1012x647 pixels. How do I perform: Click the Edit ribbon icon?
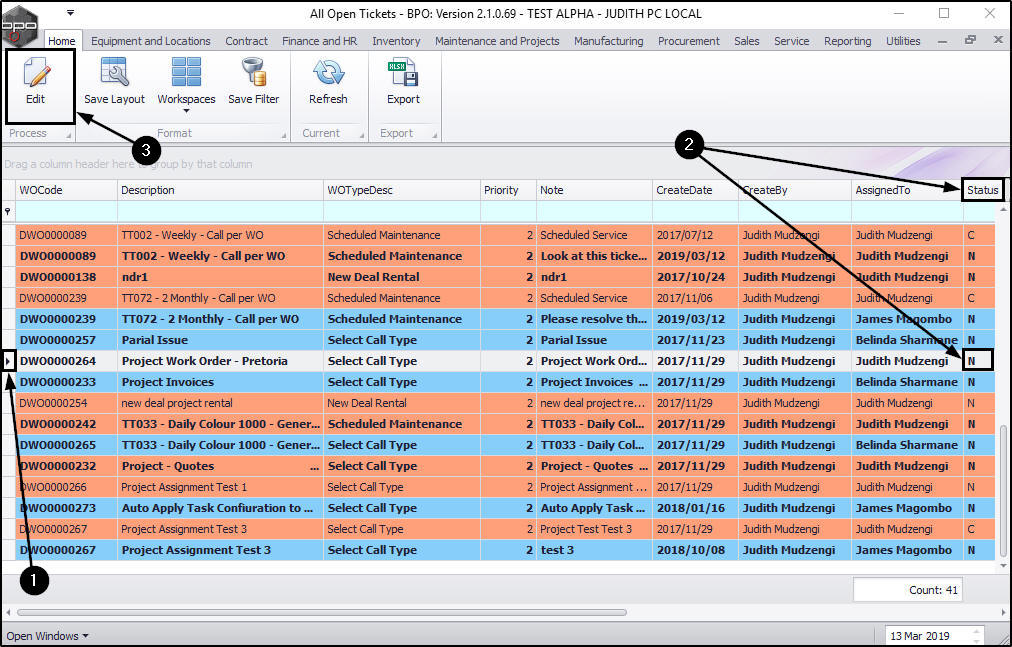(36, 82)
